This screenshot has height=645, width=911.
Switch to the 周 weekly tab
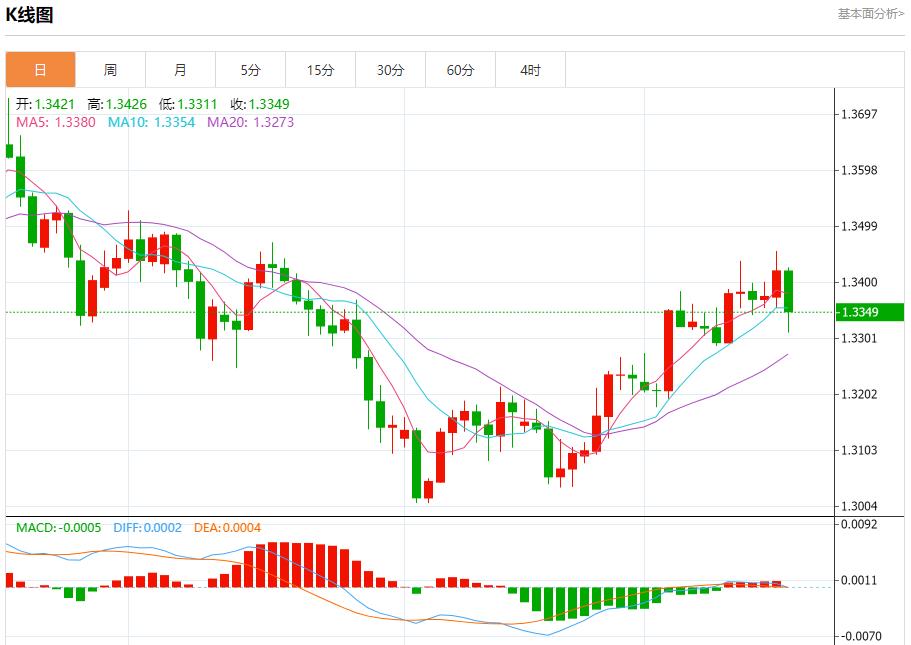click(110, 70)
